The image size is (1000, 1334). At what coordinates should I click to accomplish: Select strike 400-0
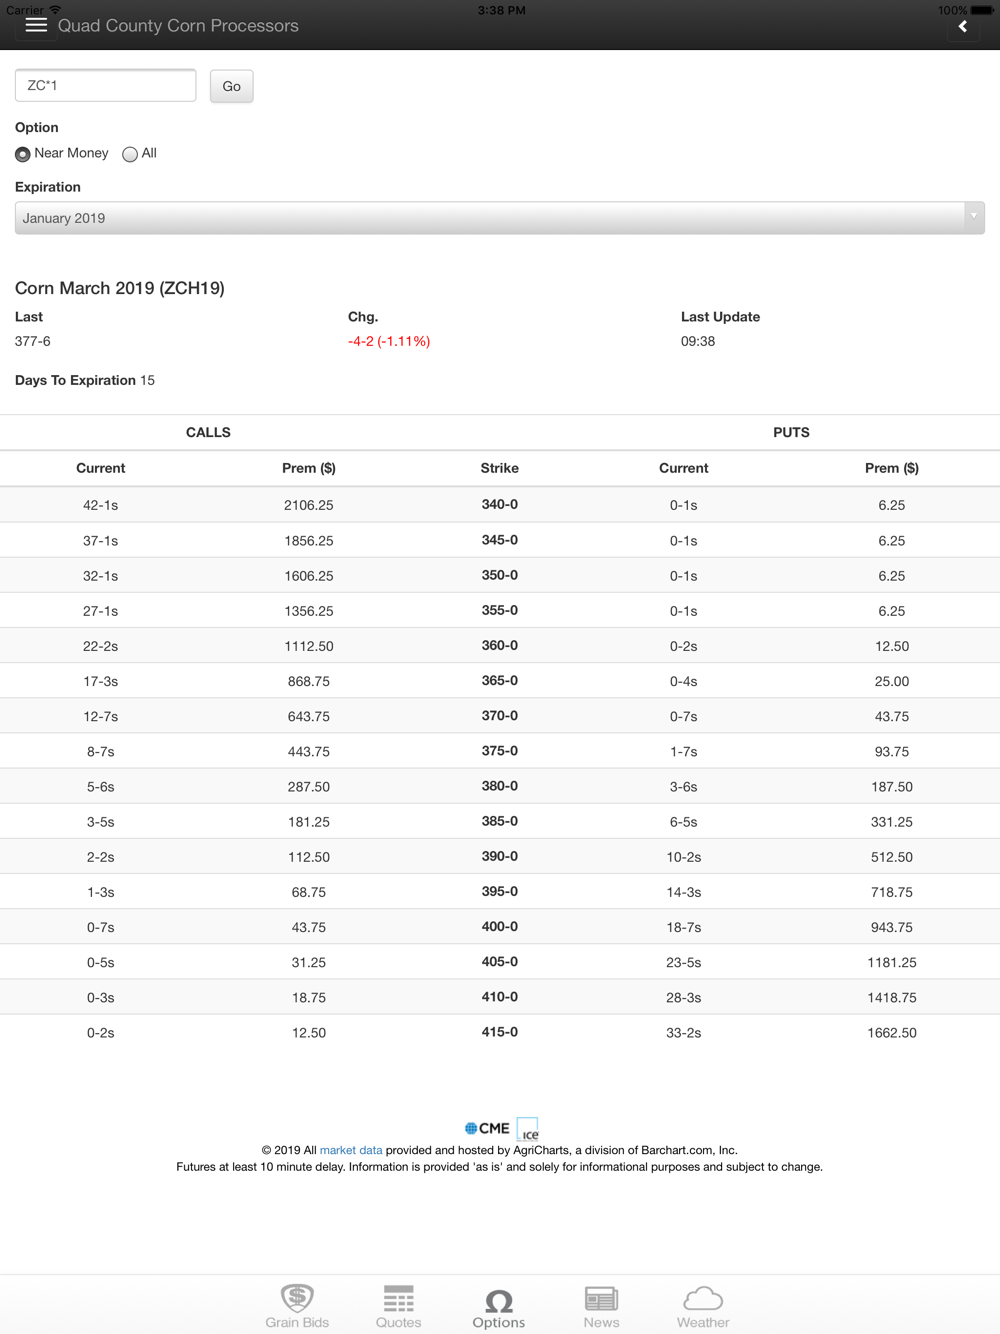point(500,926)
